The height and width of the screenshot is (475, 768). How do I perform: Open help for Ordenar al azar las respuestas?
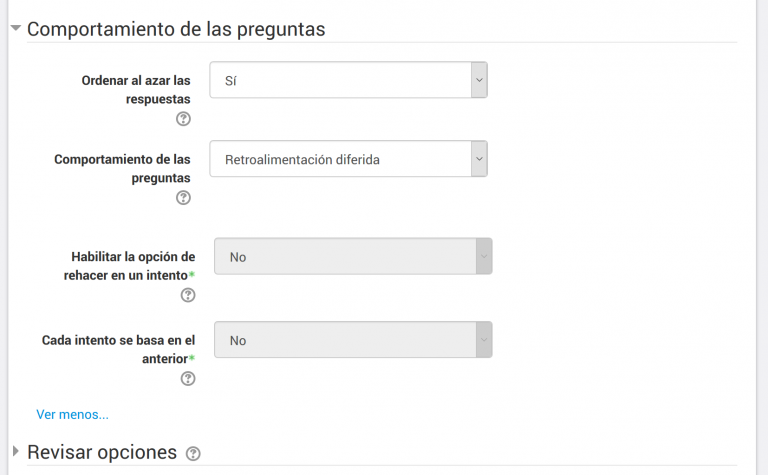point(183,119)
